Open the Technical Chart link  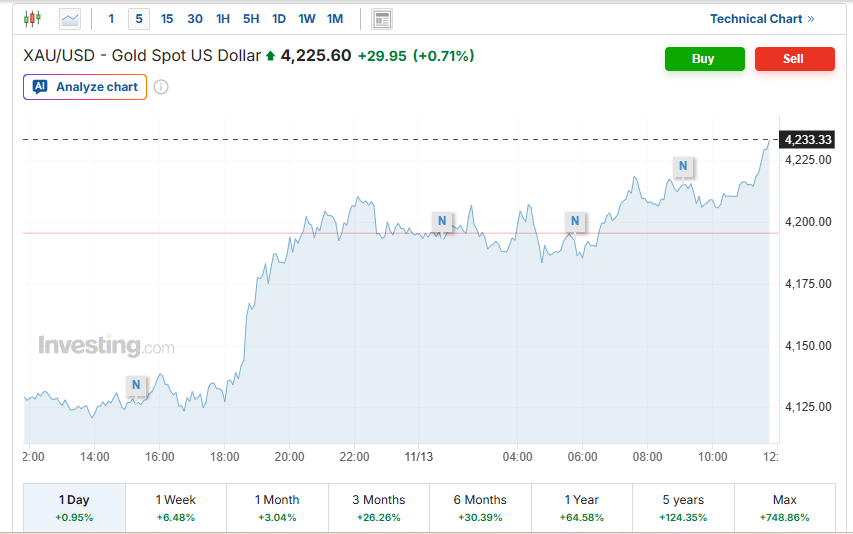(761, 19)
